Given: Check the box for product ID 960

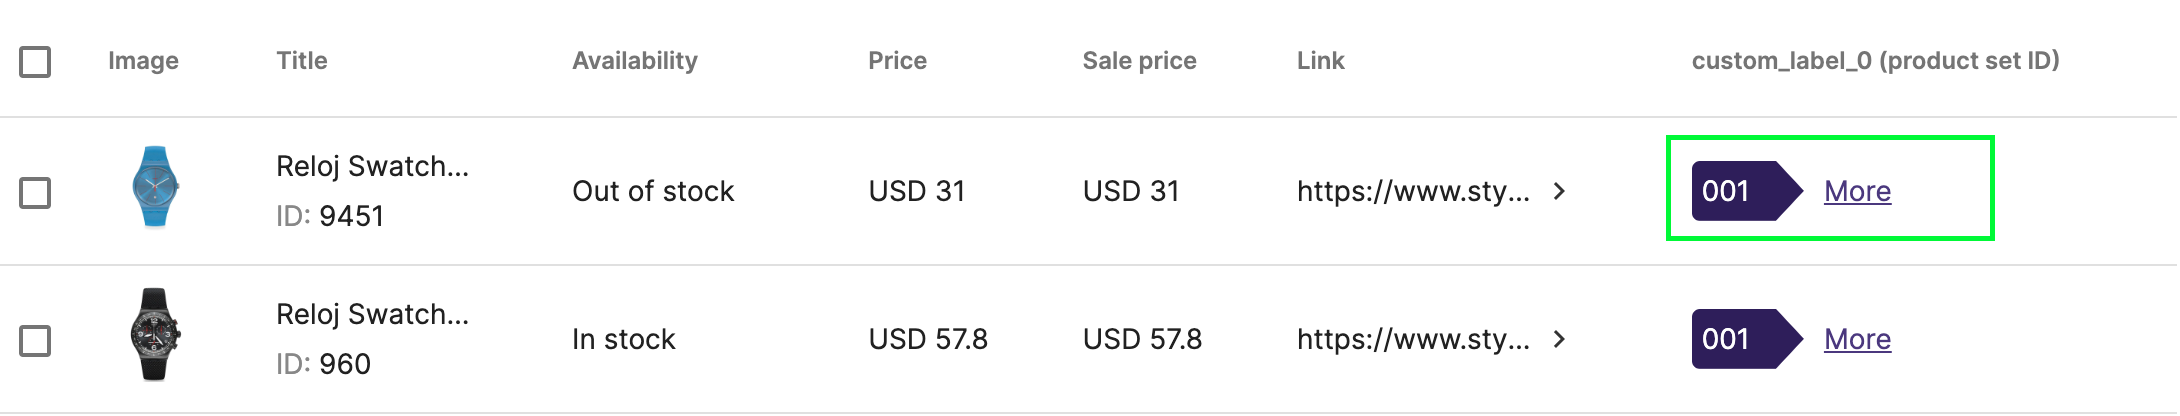Looking at the screenshot, I should pyautogui.click(x=35, y=341).
